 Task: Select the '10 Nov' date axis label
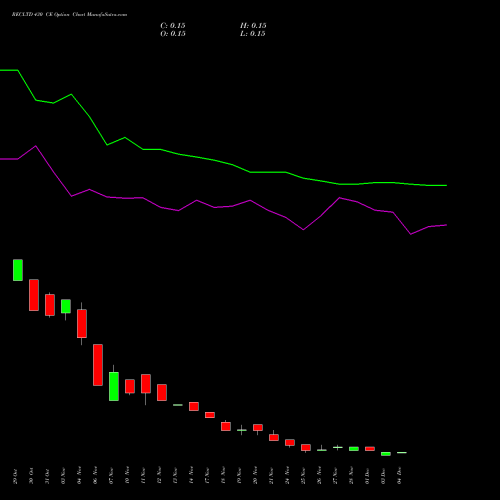click(x=127, y=476)
